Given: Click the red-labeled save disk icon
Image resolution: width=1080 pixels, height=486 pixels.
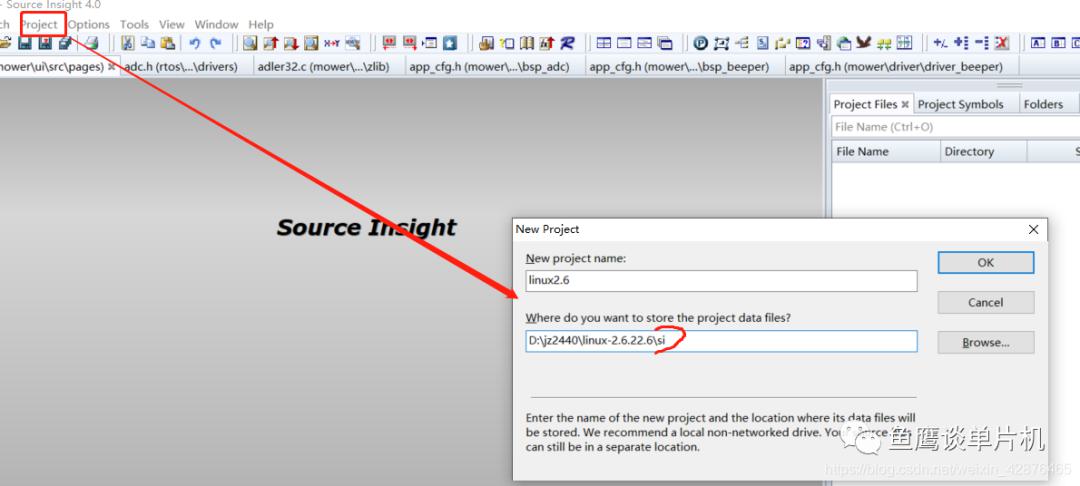Looking at the screenshot, I should 45,43.
